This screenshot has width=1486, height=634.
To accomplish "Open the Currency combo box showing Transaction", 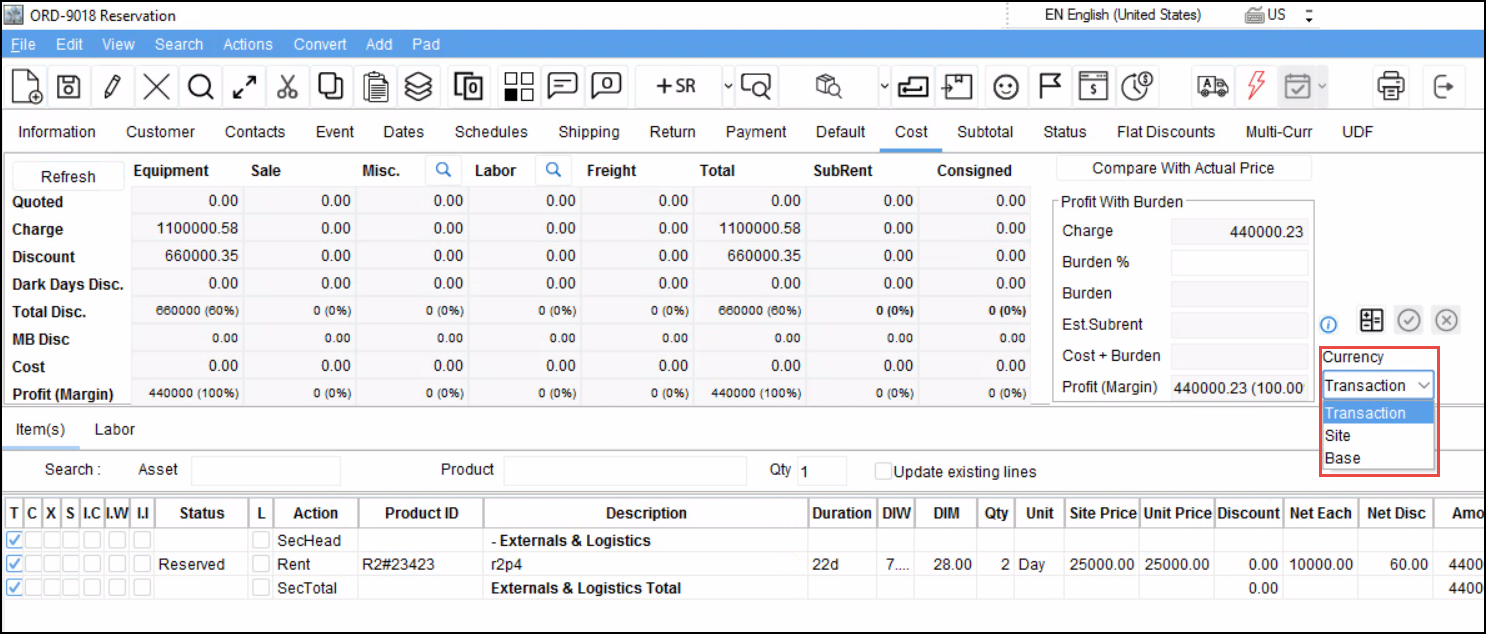I will pos(1378,385).
